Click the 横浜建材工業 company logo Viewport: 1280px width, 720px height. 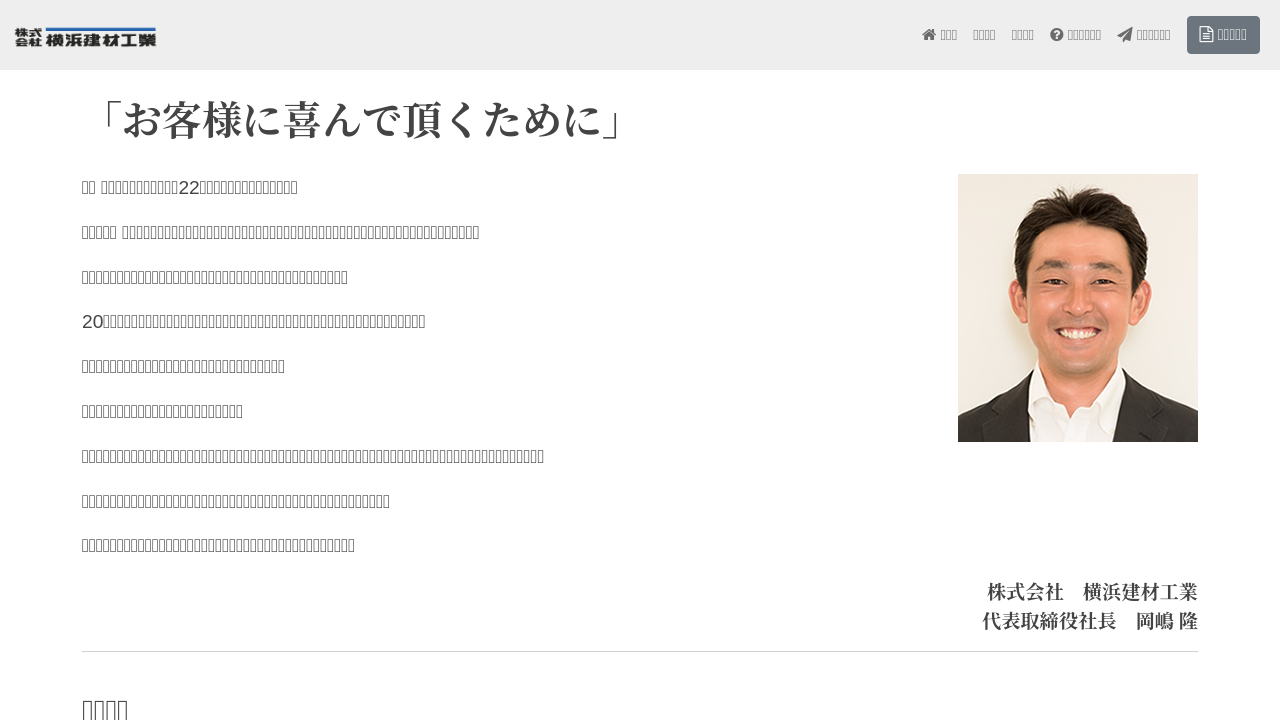click(x=86, y=37)
